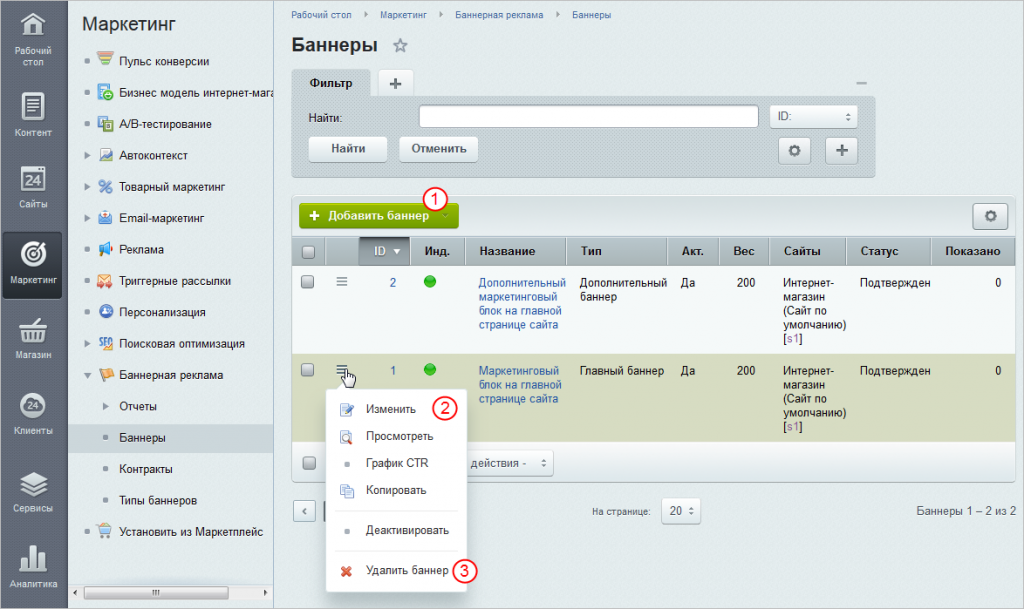Select the checkbox for banner ID 2
Image resolution: width=1024 pixels, height=609 pixels.
(x=309, y=283)
